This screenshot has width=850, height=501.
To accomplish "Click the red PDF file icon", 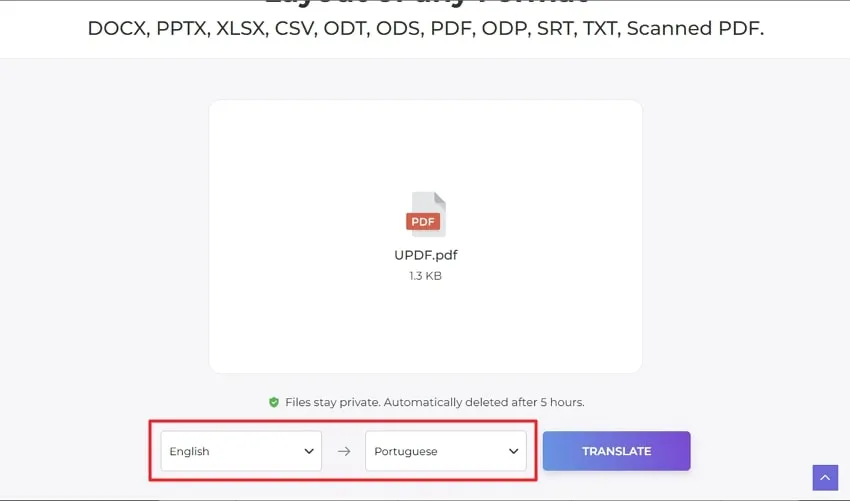I will click(x=426, y=214).
